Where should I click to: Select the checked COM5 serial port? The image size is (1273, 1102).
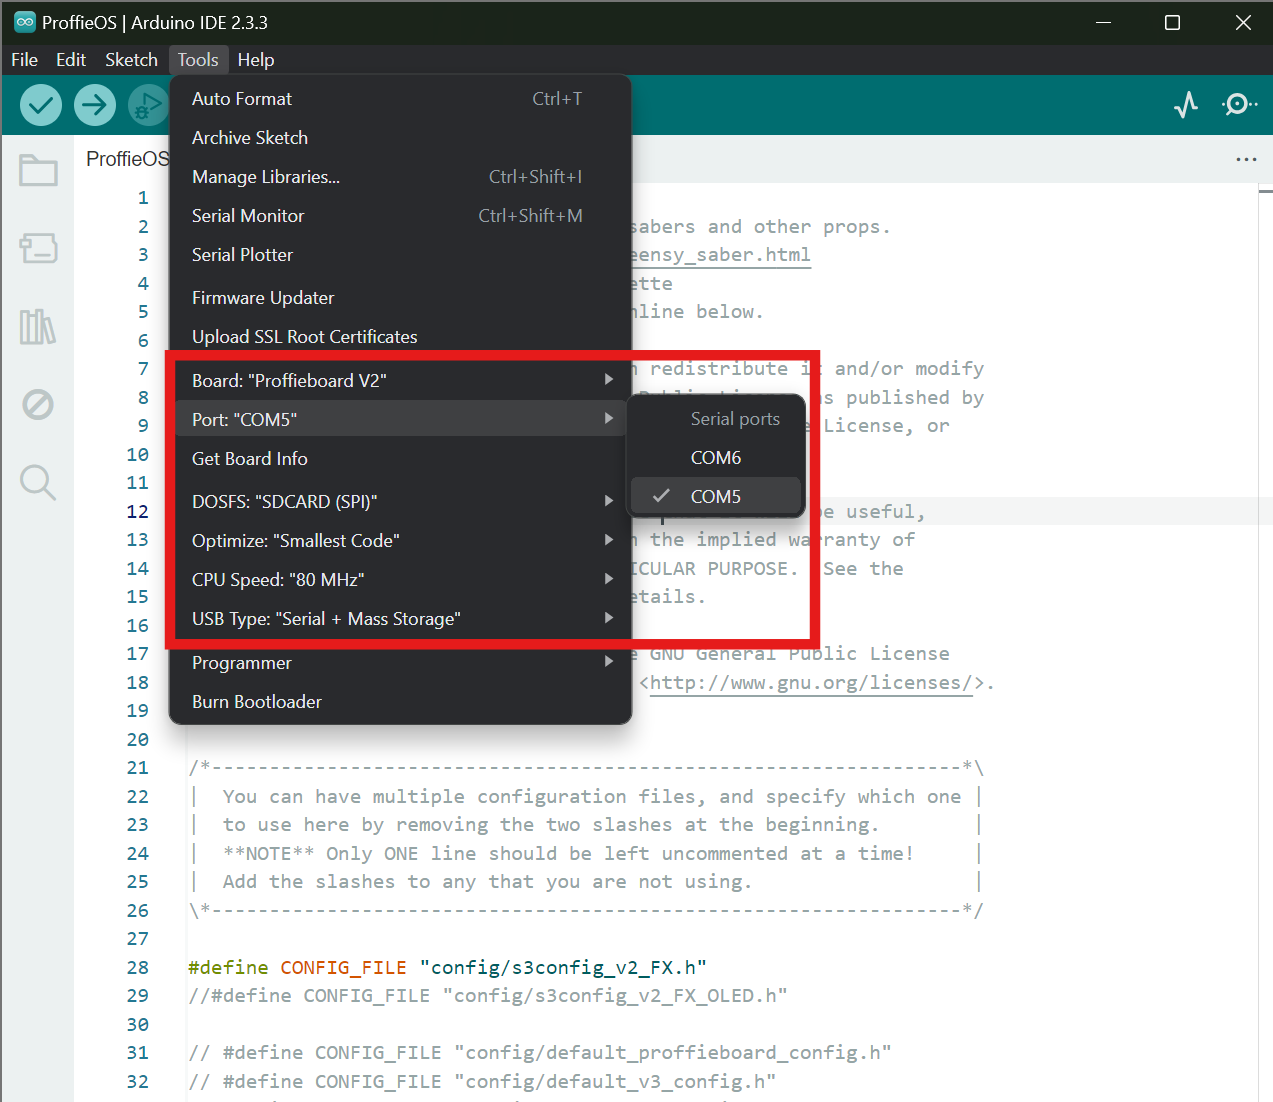[x=716, y=497]
